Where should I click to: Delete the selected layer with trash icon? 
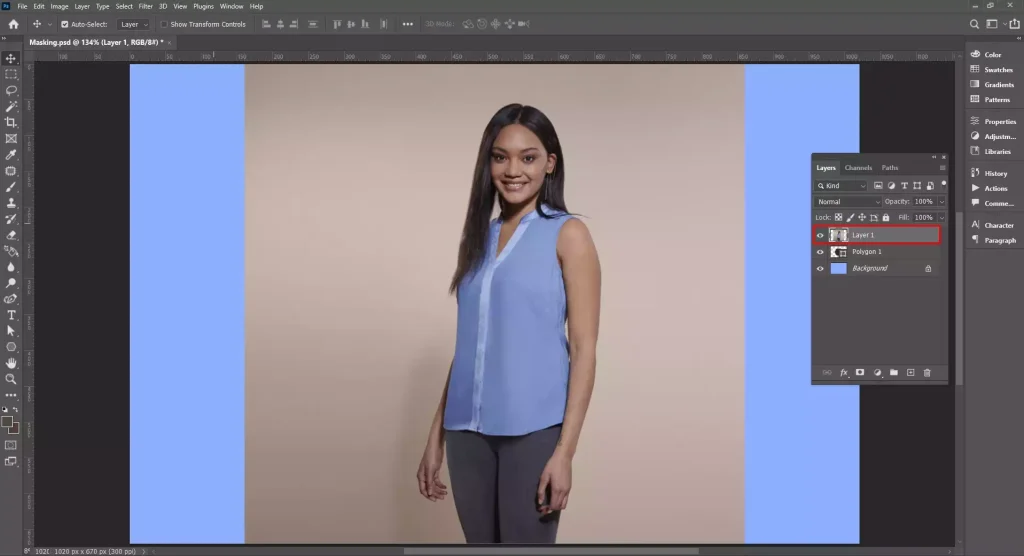(927, 372)
